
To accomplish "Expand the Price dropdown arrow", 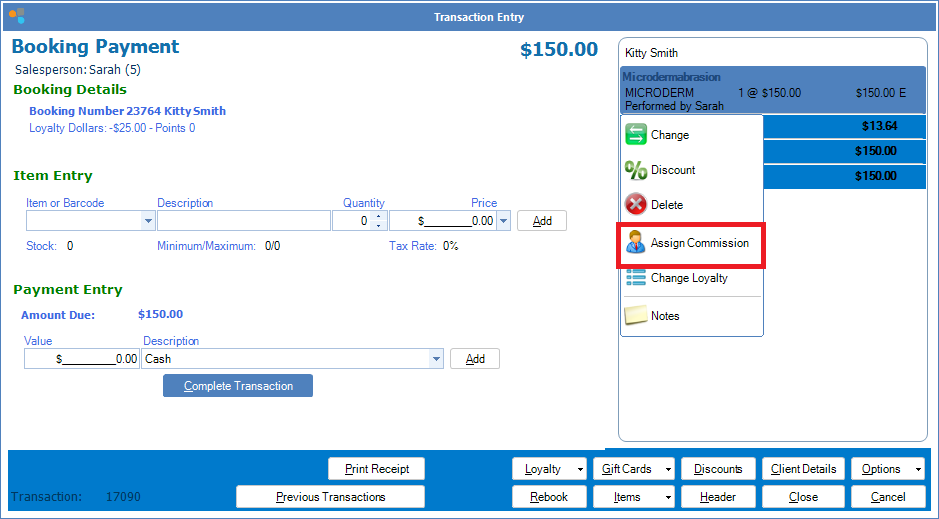I will [502, 221].
